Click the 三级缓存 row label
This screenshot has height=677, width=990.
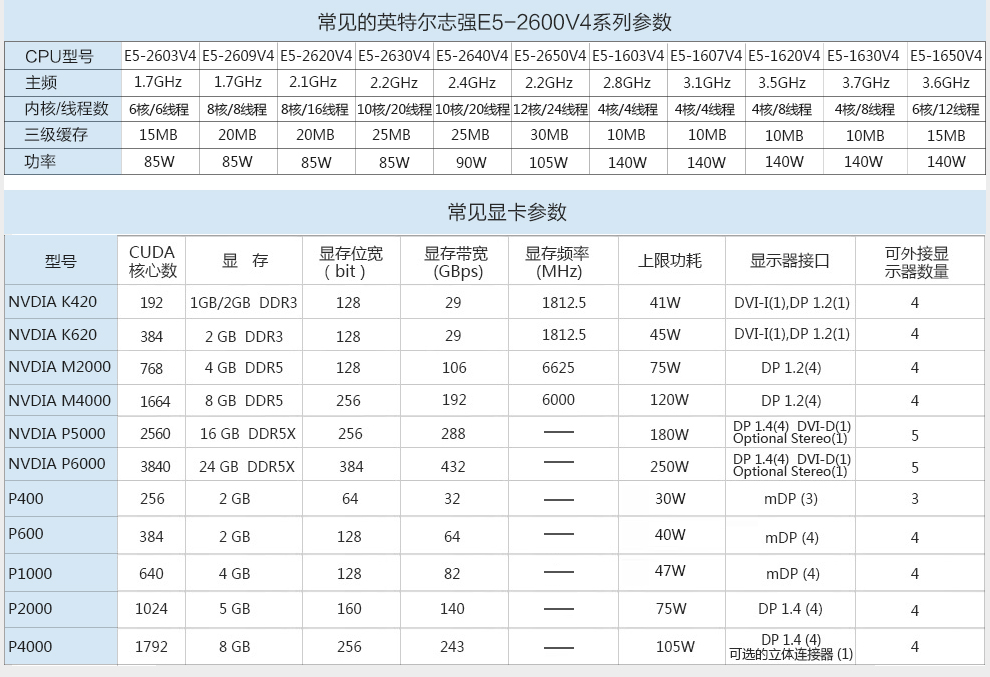(x=56, y=135)
